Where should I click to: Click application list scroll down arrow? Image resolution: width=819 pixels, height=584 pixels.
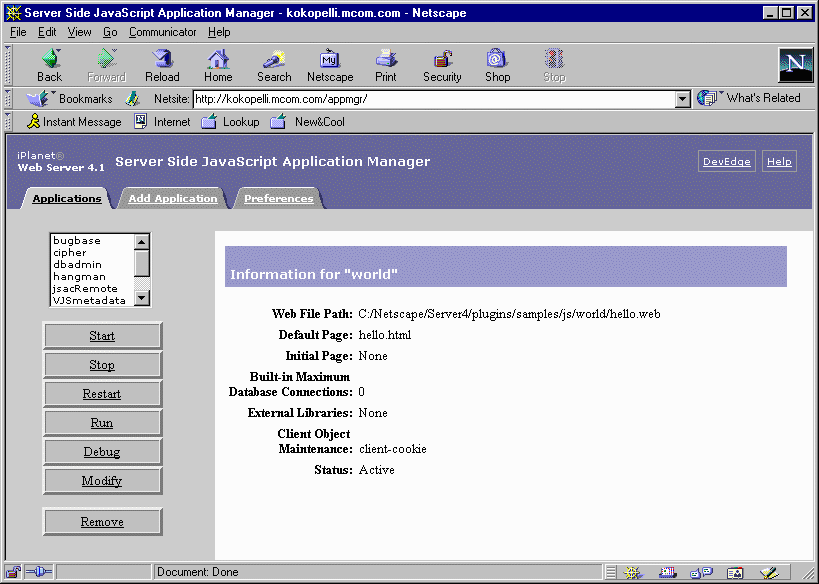coord(142,298)
